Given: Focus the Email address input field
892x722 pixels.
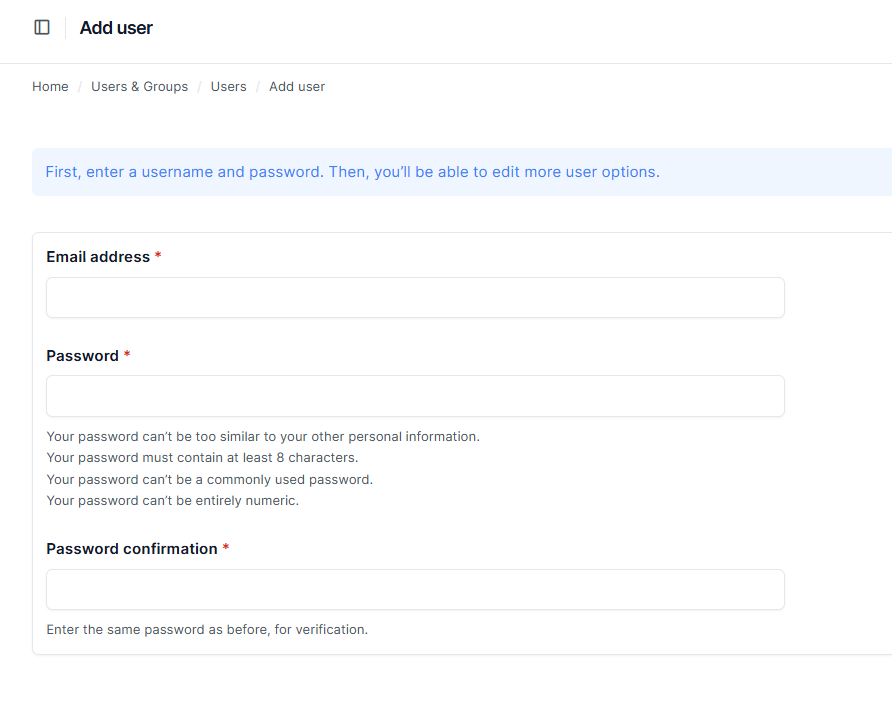Looking at the screenshot, I should pyautogui.click(x=415, y=298).
